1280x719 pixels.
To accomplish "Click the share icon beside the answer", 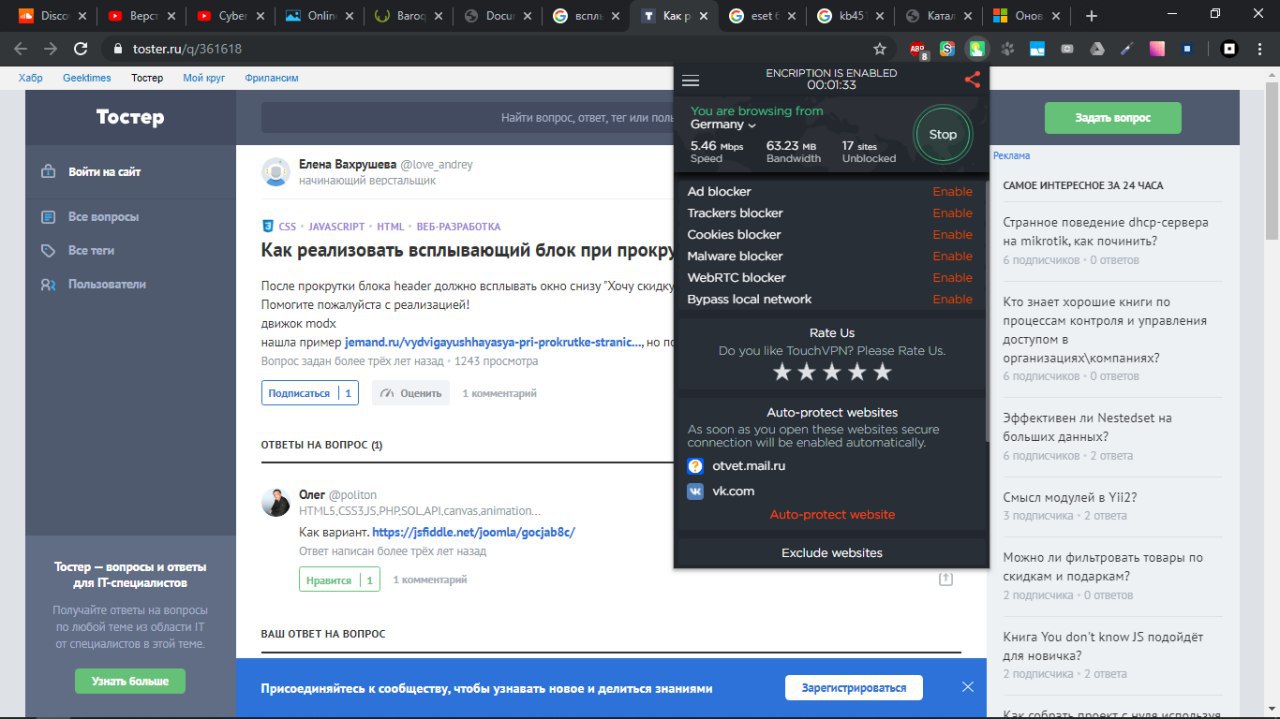I will coord(945,579).
